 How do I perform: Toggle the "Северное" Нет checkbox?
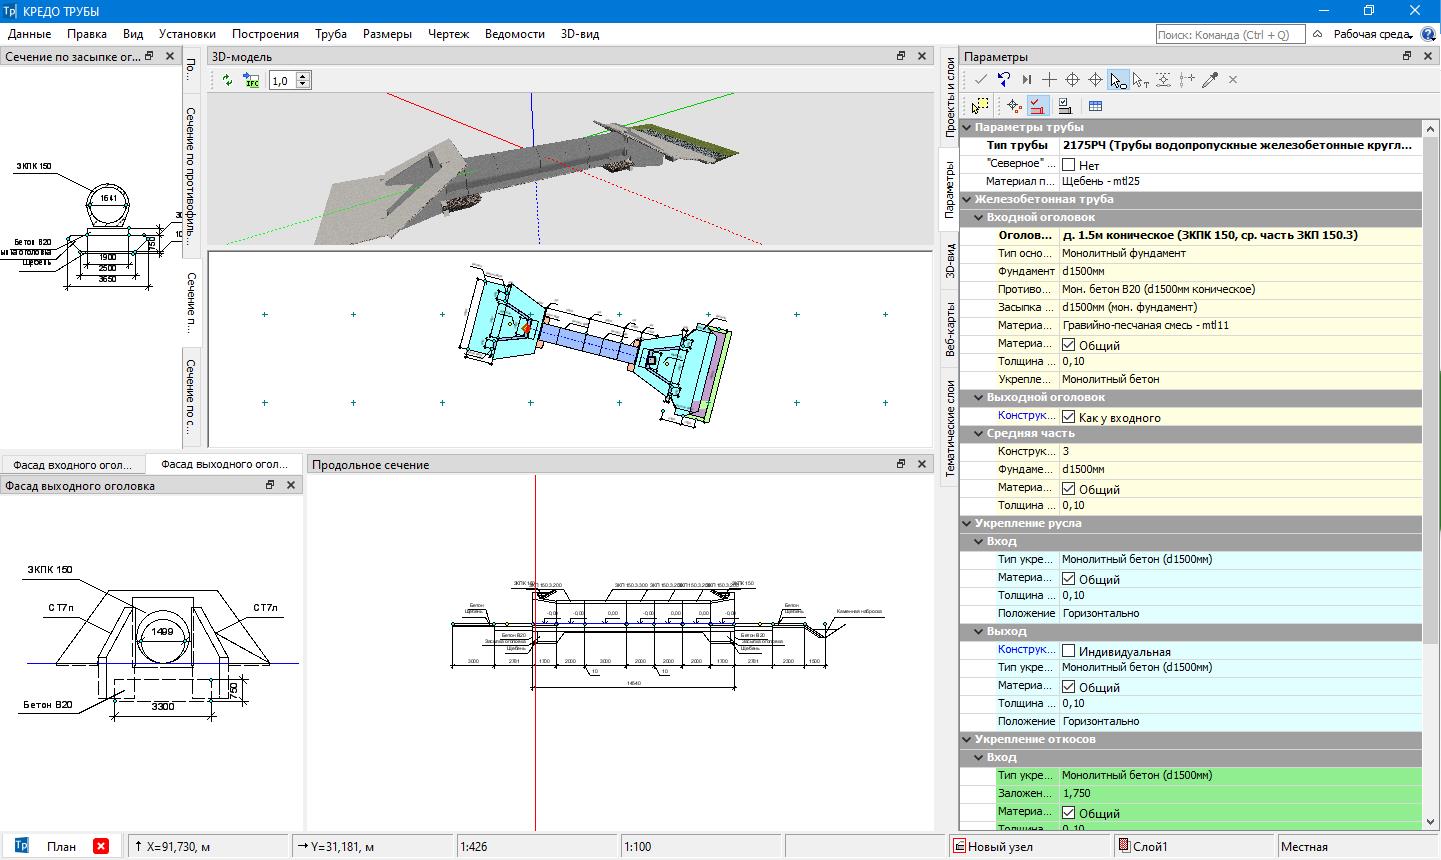[1068, 165]
